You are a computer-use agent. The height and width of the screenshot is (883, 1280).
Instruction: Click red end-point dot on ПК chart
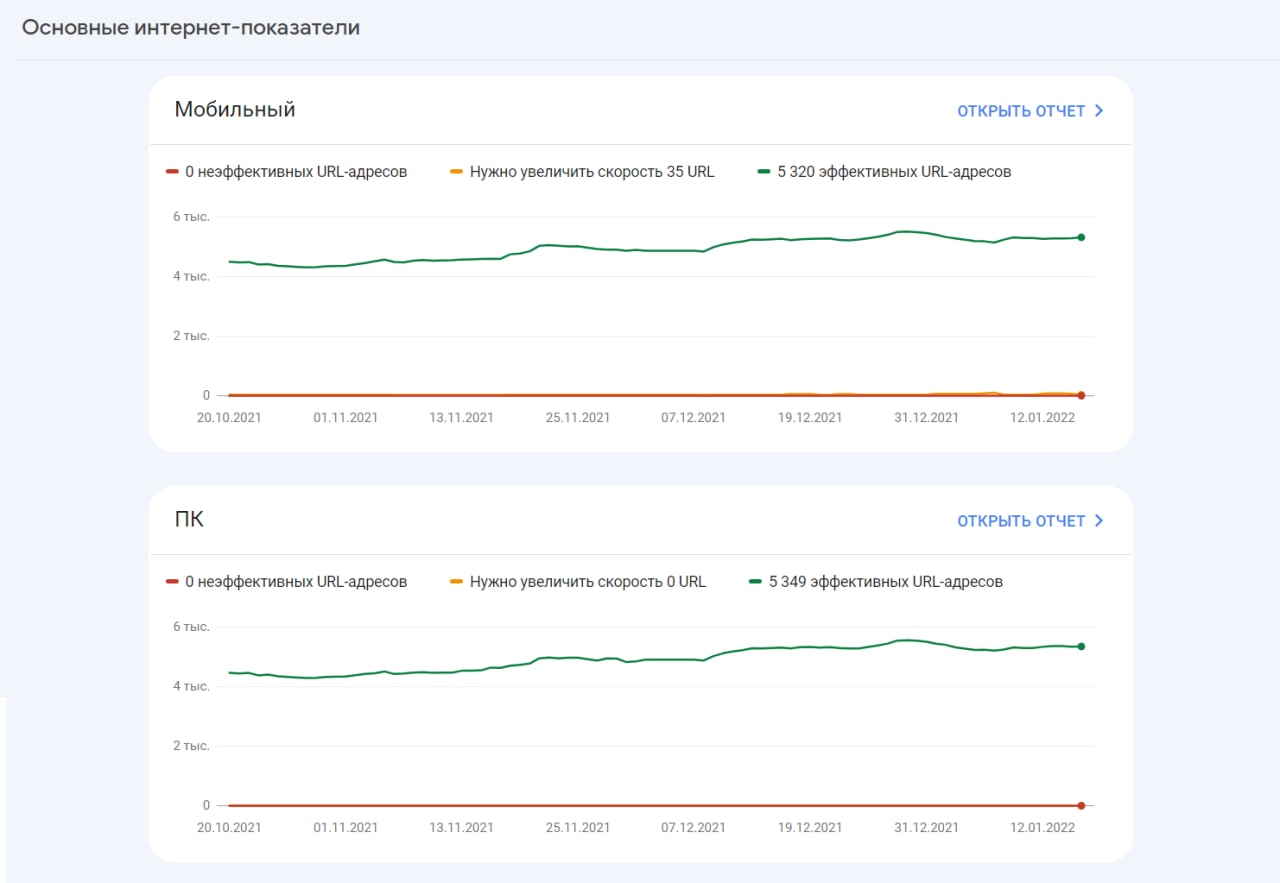click(1081, 805)
